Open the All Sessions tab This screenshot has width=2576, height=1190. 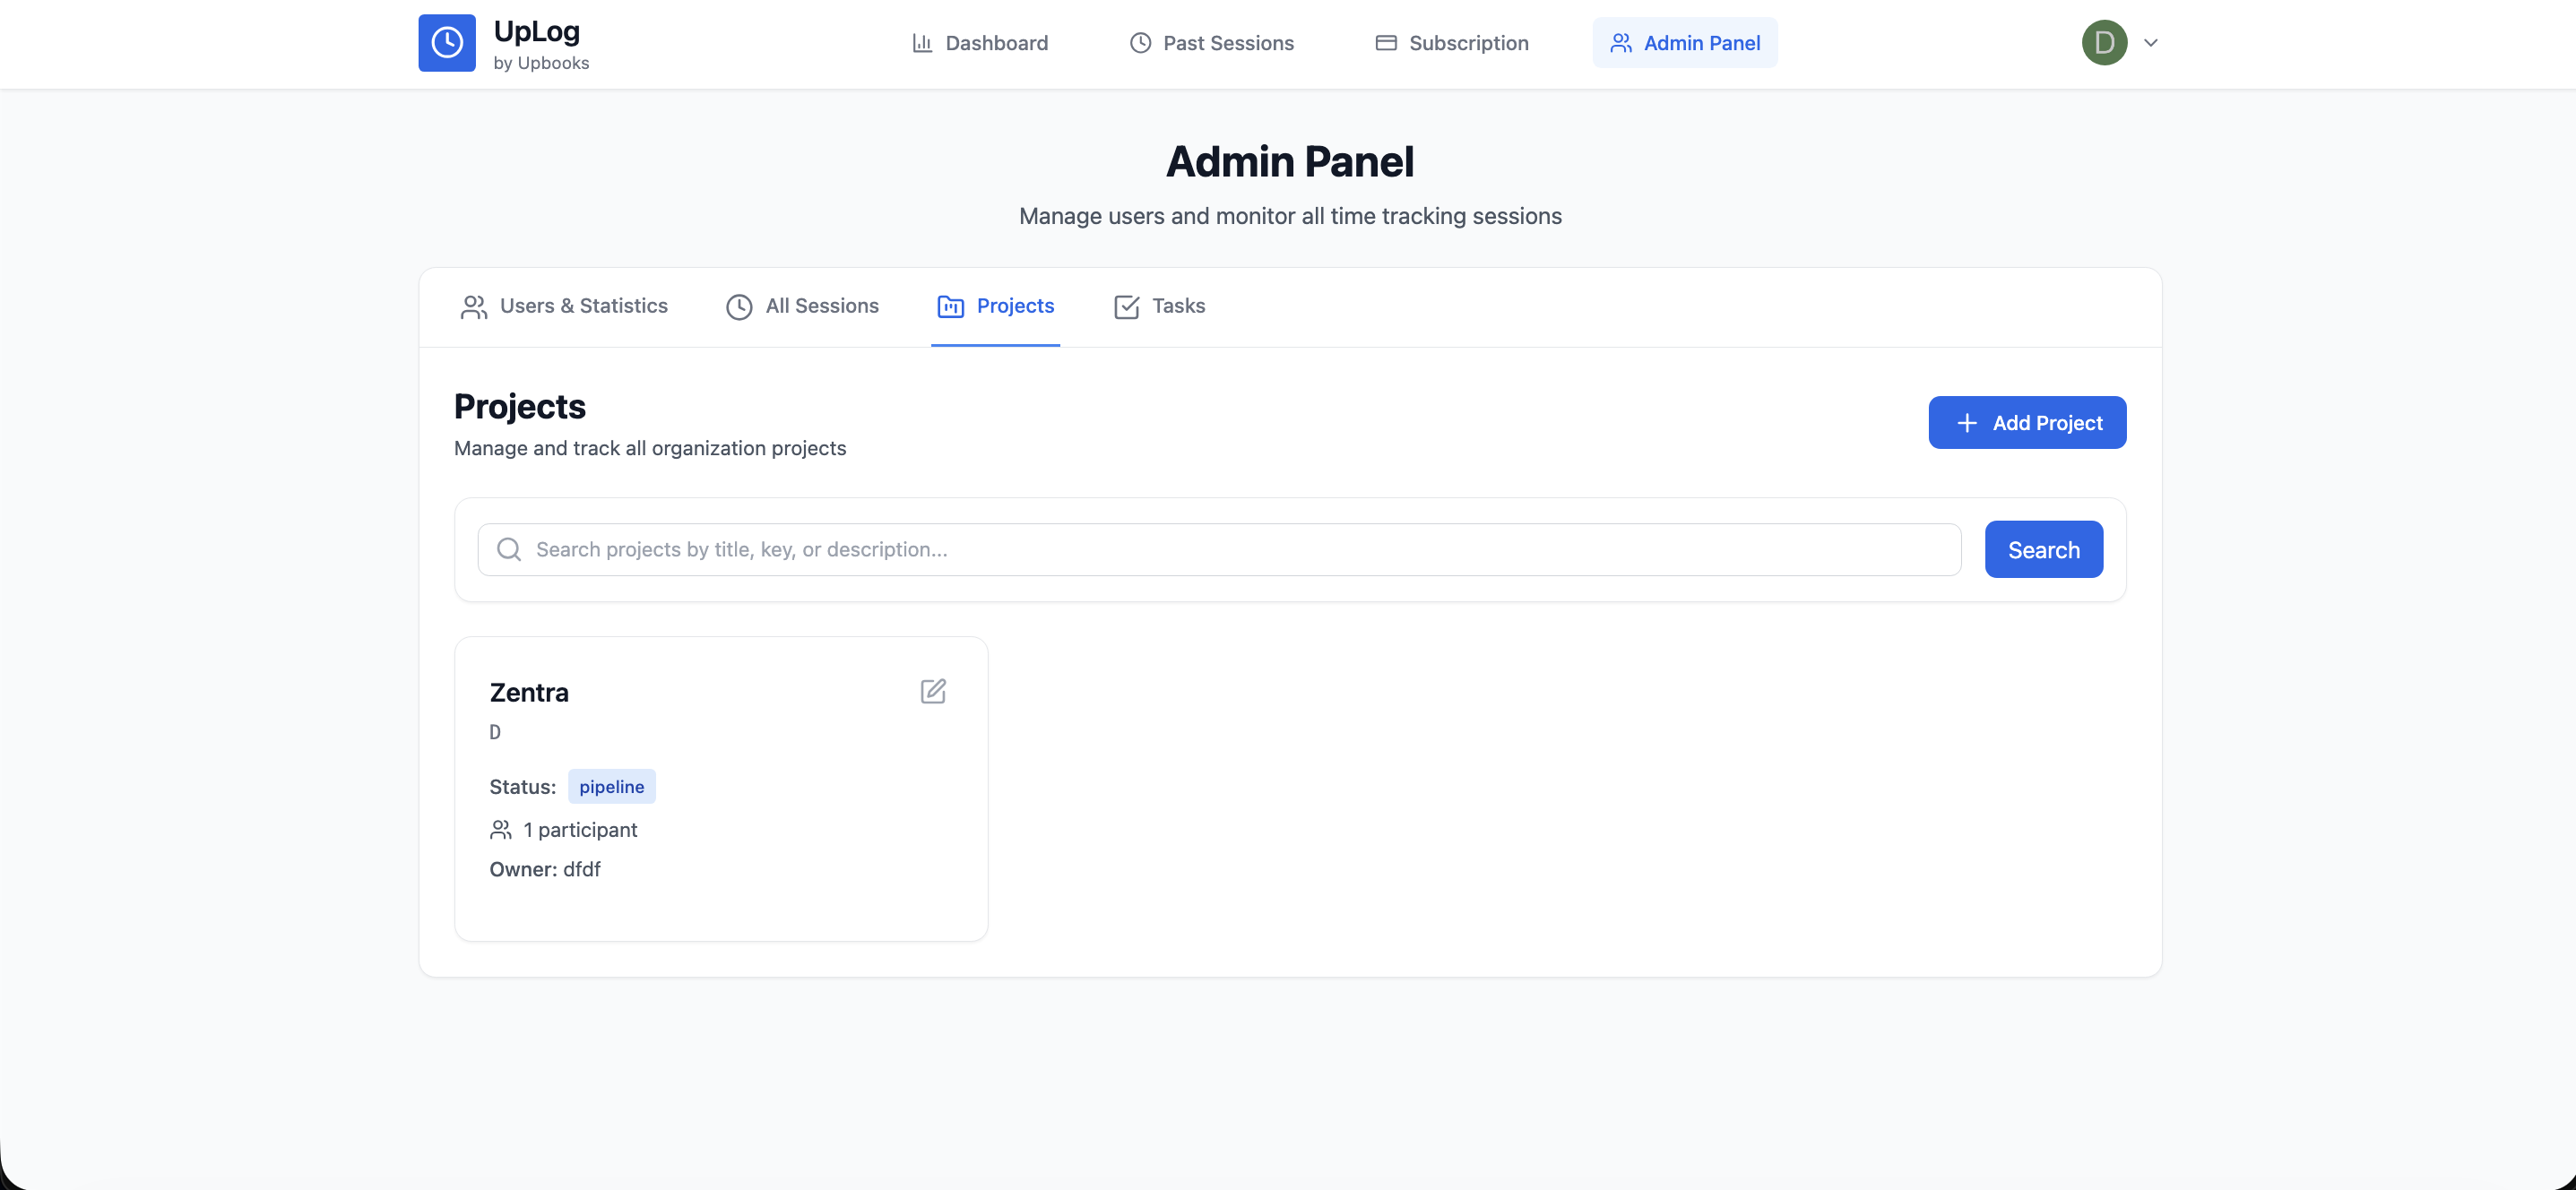[x=821, y=306]
